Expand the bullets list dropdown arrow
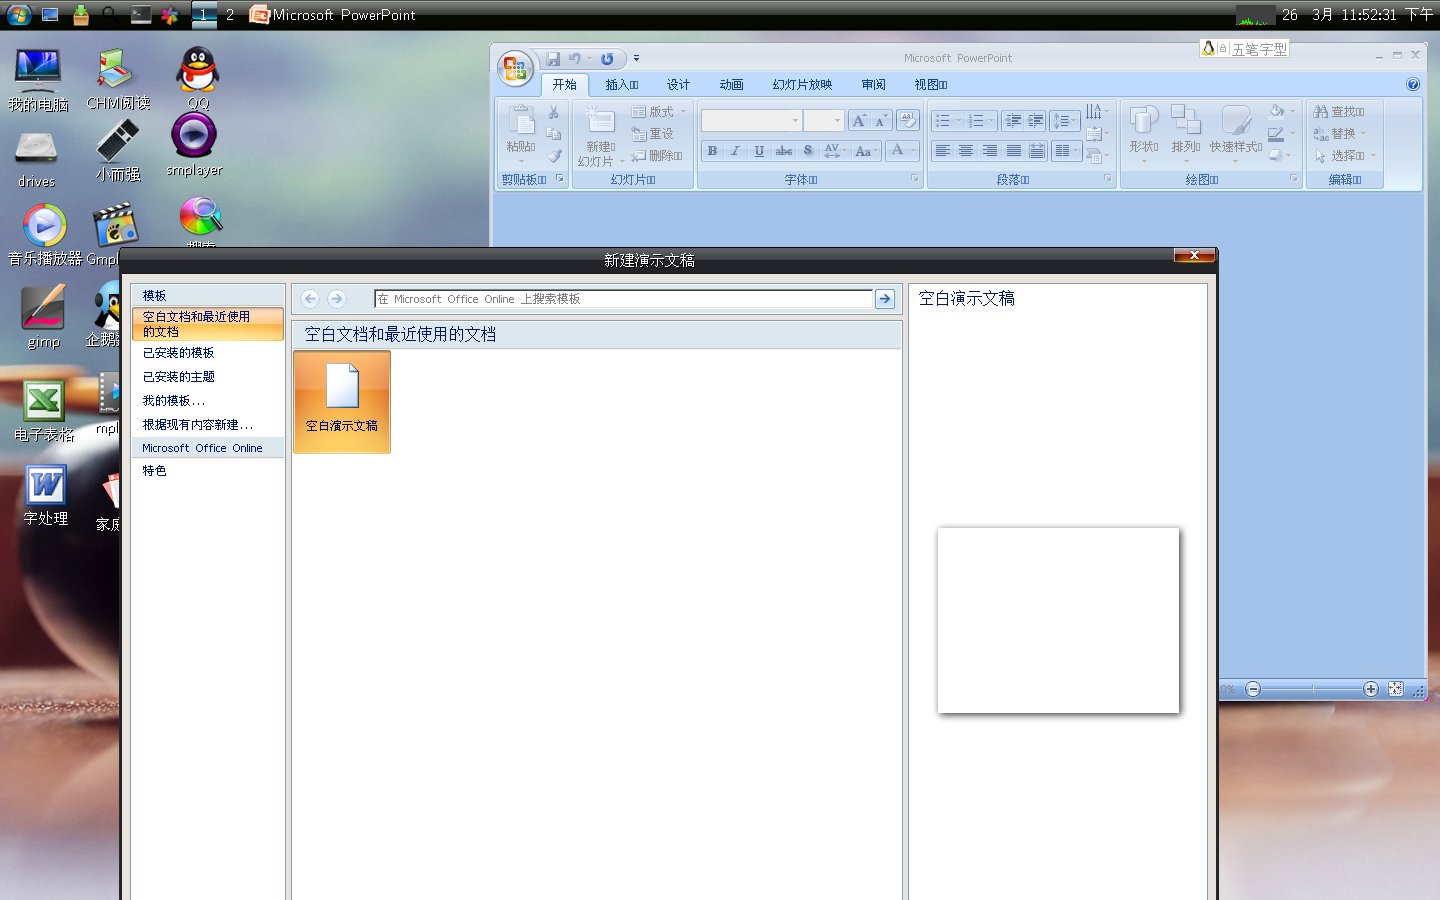The width and height of the screenshot is (1440, 900). 958,121
